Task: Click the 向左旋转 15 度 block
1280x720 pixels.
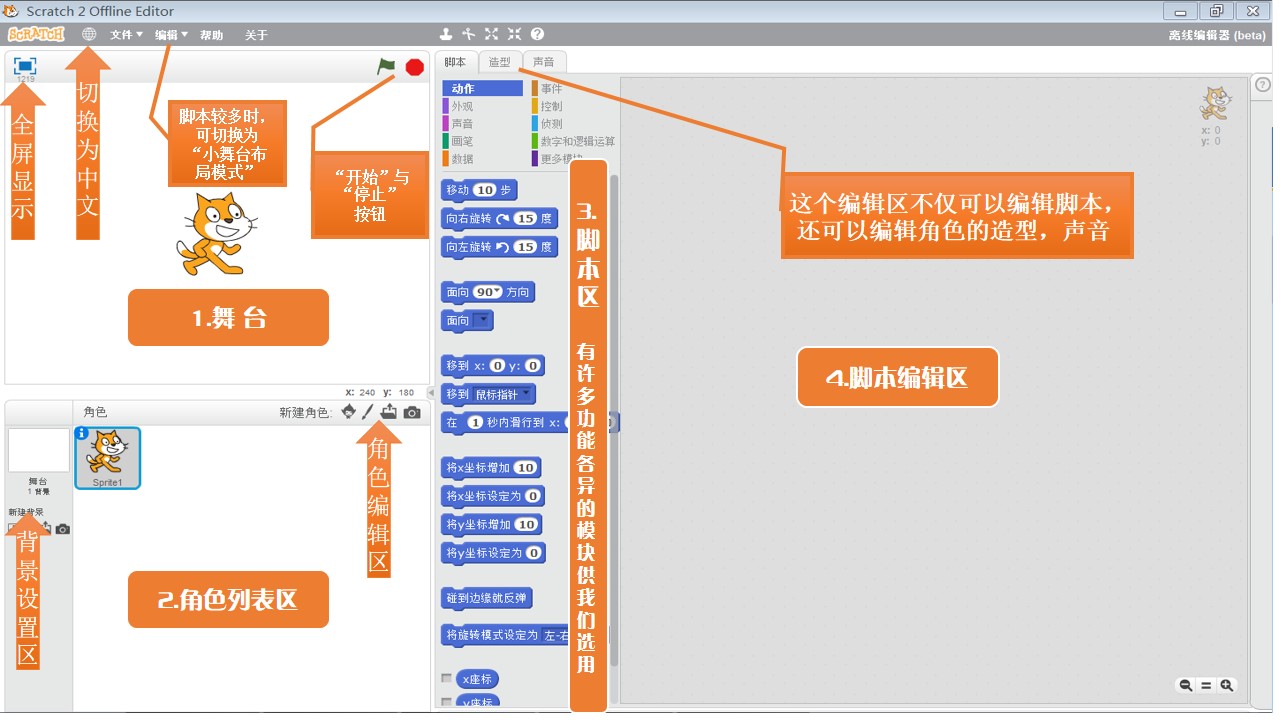Action: [x=499, y=247]
